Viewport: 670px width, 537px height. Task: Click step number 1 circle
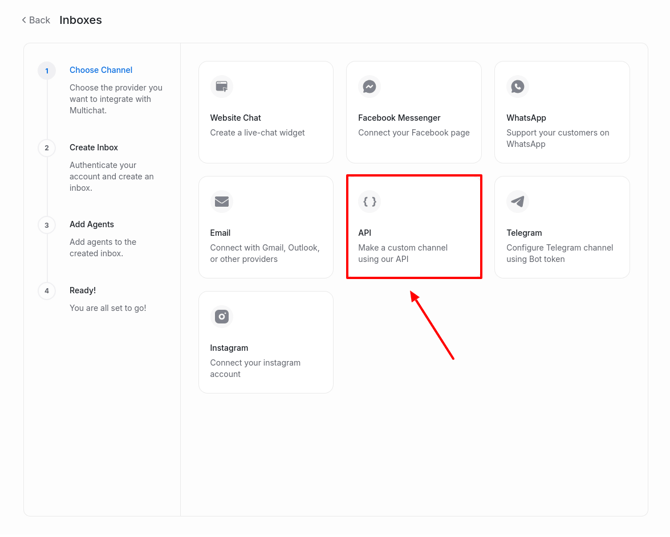pyautogui.click(x=47, y=71)
